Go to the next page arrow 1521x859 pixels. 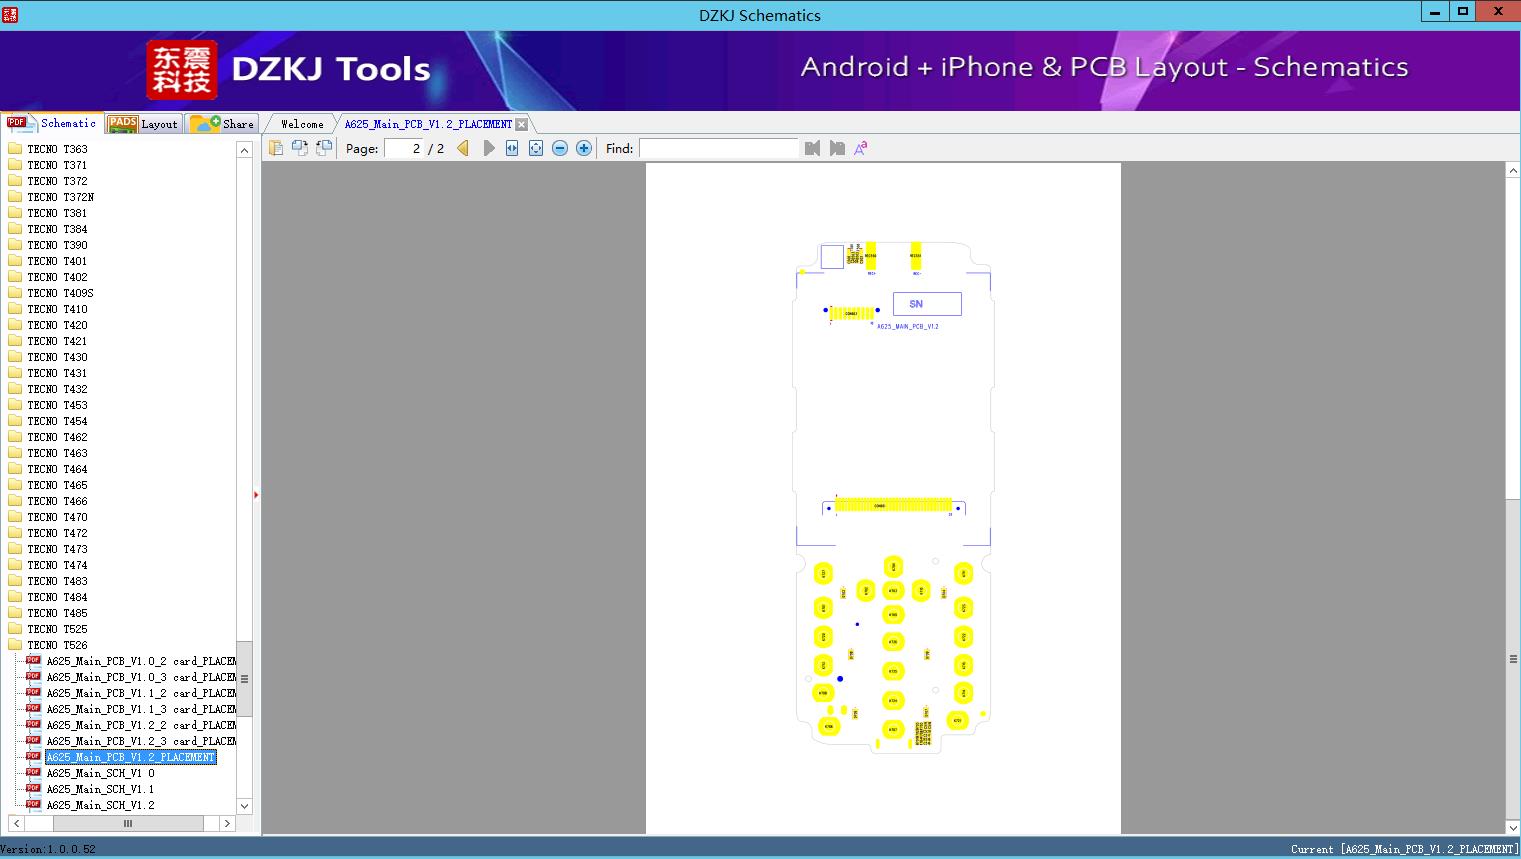click(x=488, y=148)
